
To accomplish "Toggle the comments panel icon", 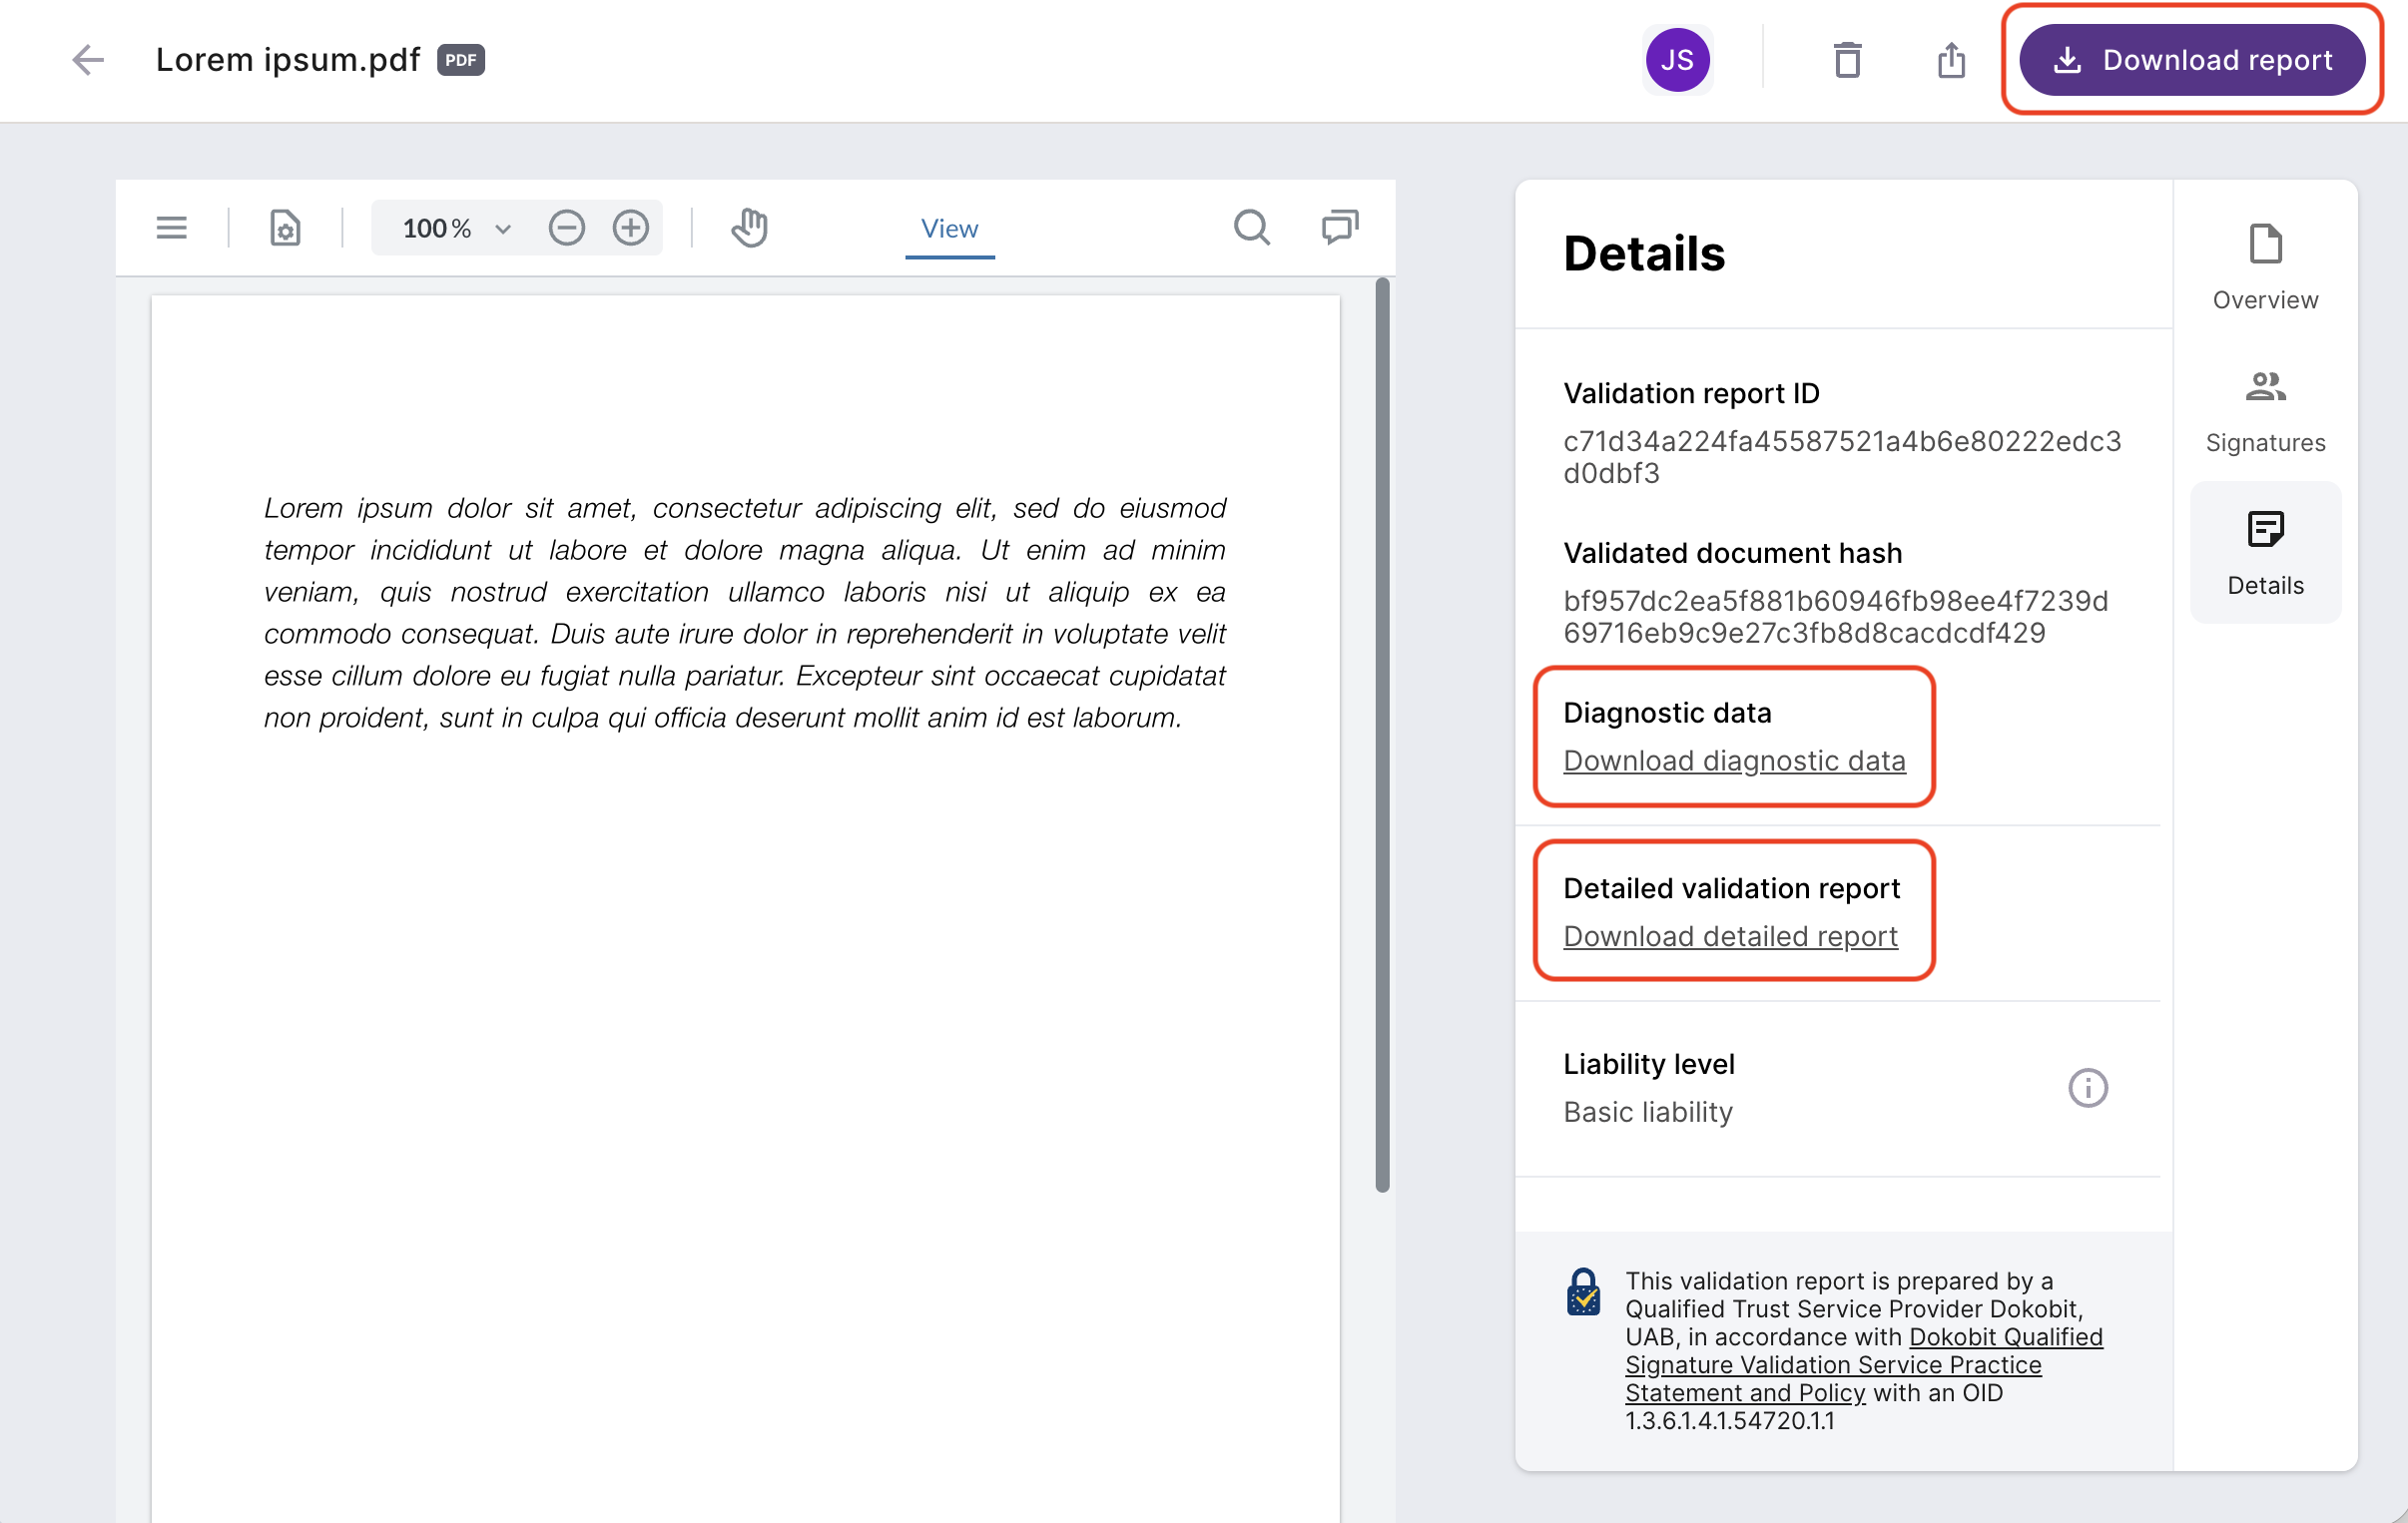I will click(x=1340, y=227).
